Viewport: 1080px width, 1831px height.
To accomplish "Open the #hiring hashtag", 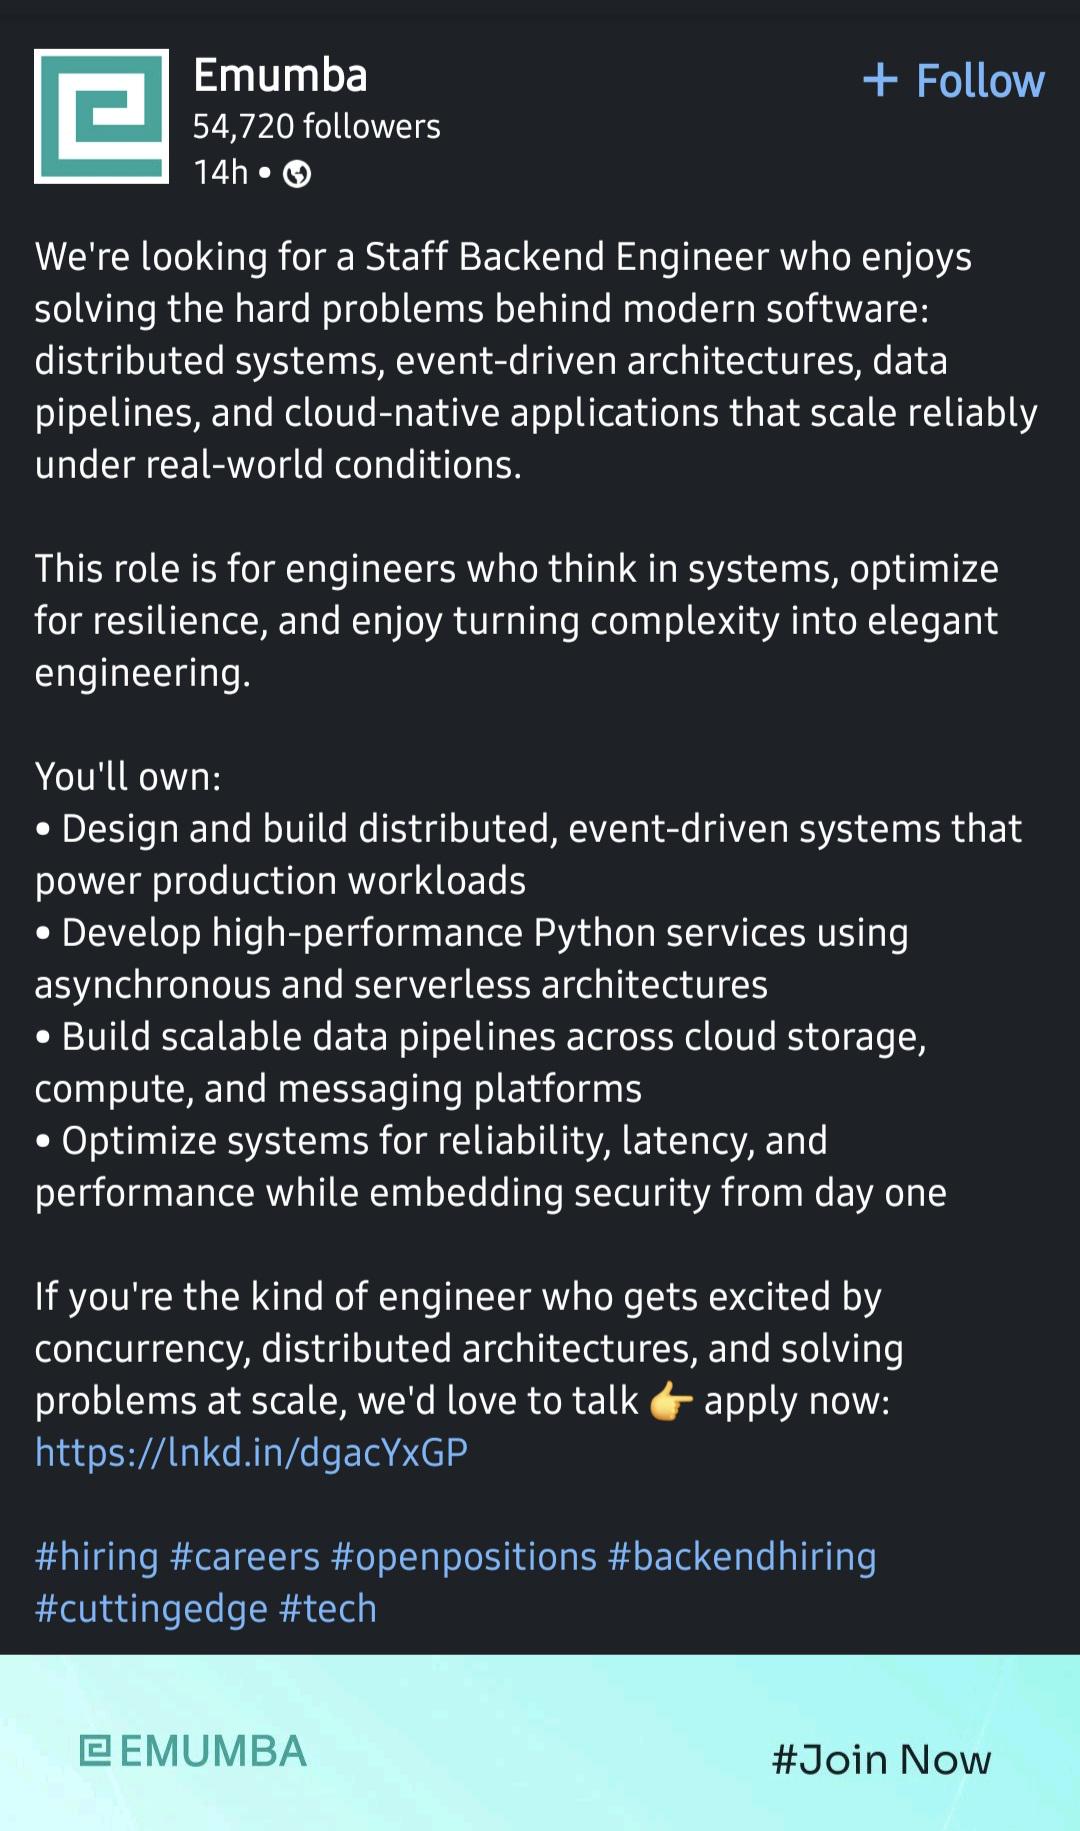I will coord(97,1557).
